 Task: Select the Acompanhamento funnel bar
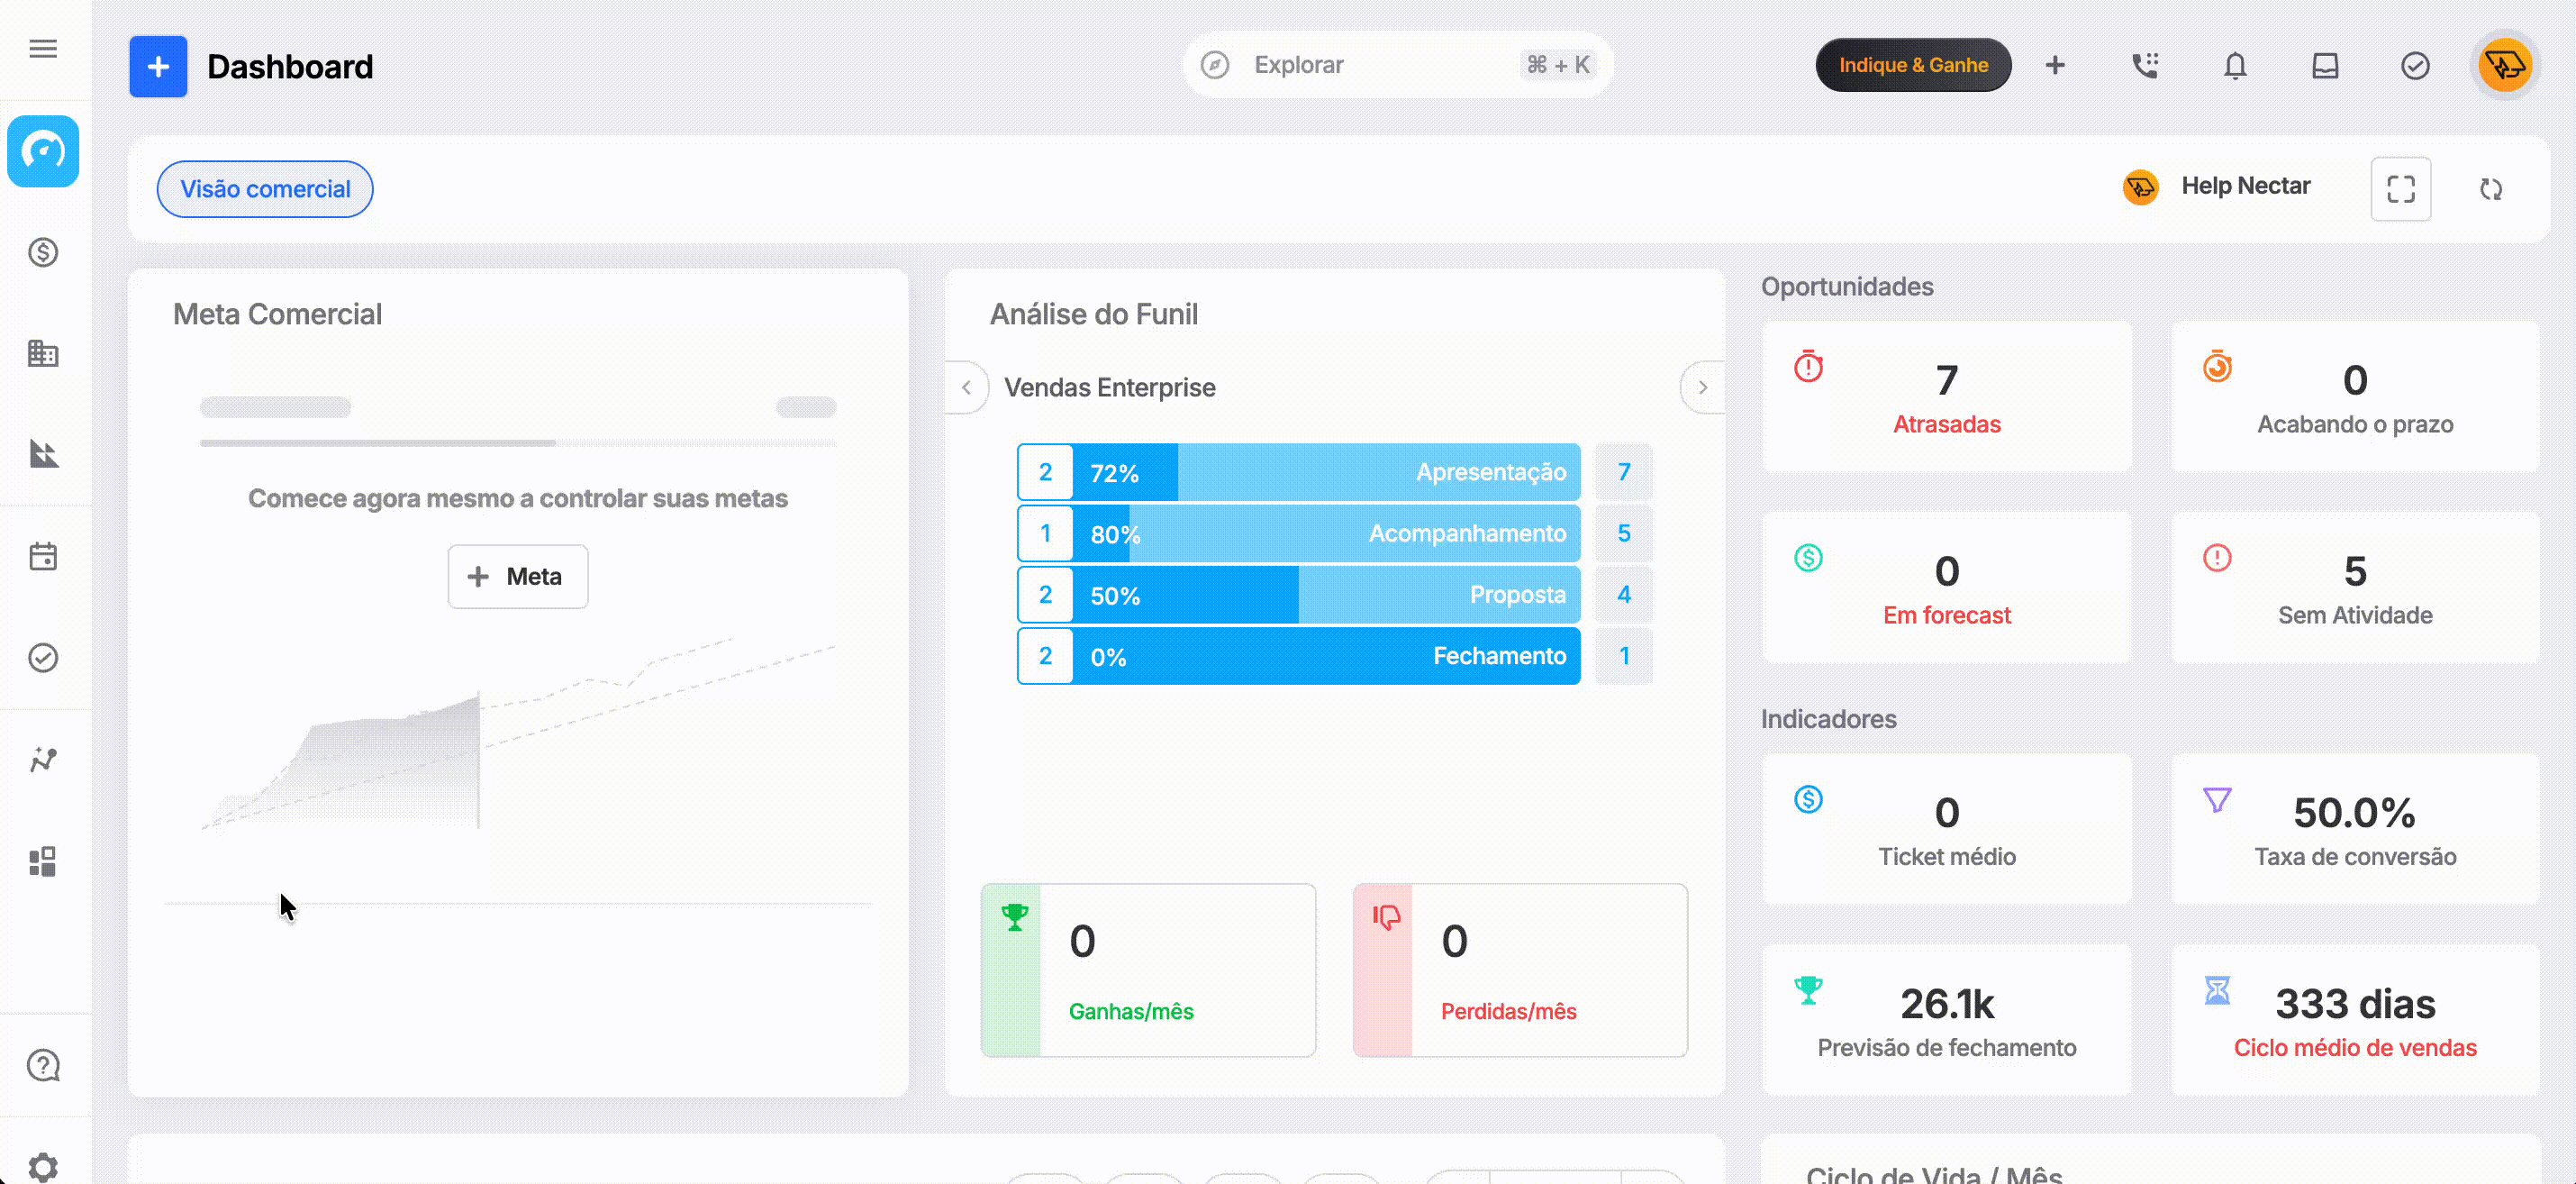[x=1299, y=533]
